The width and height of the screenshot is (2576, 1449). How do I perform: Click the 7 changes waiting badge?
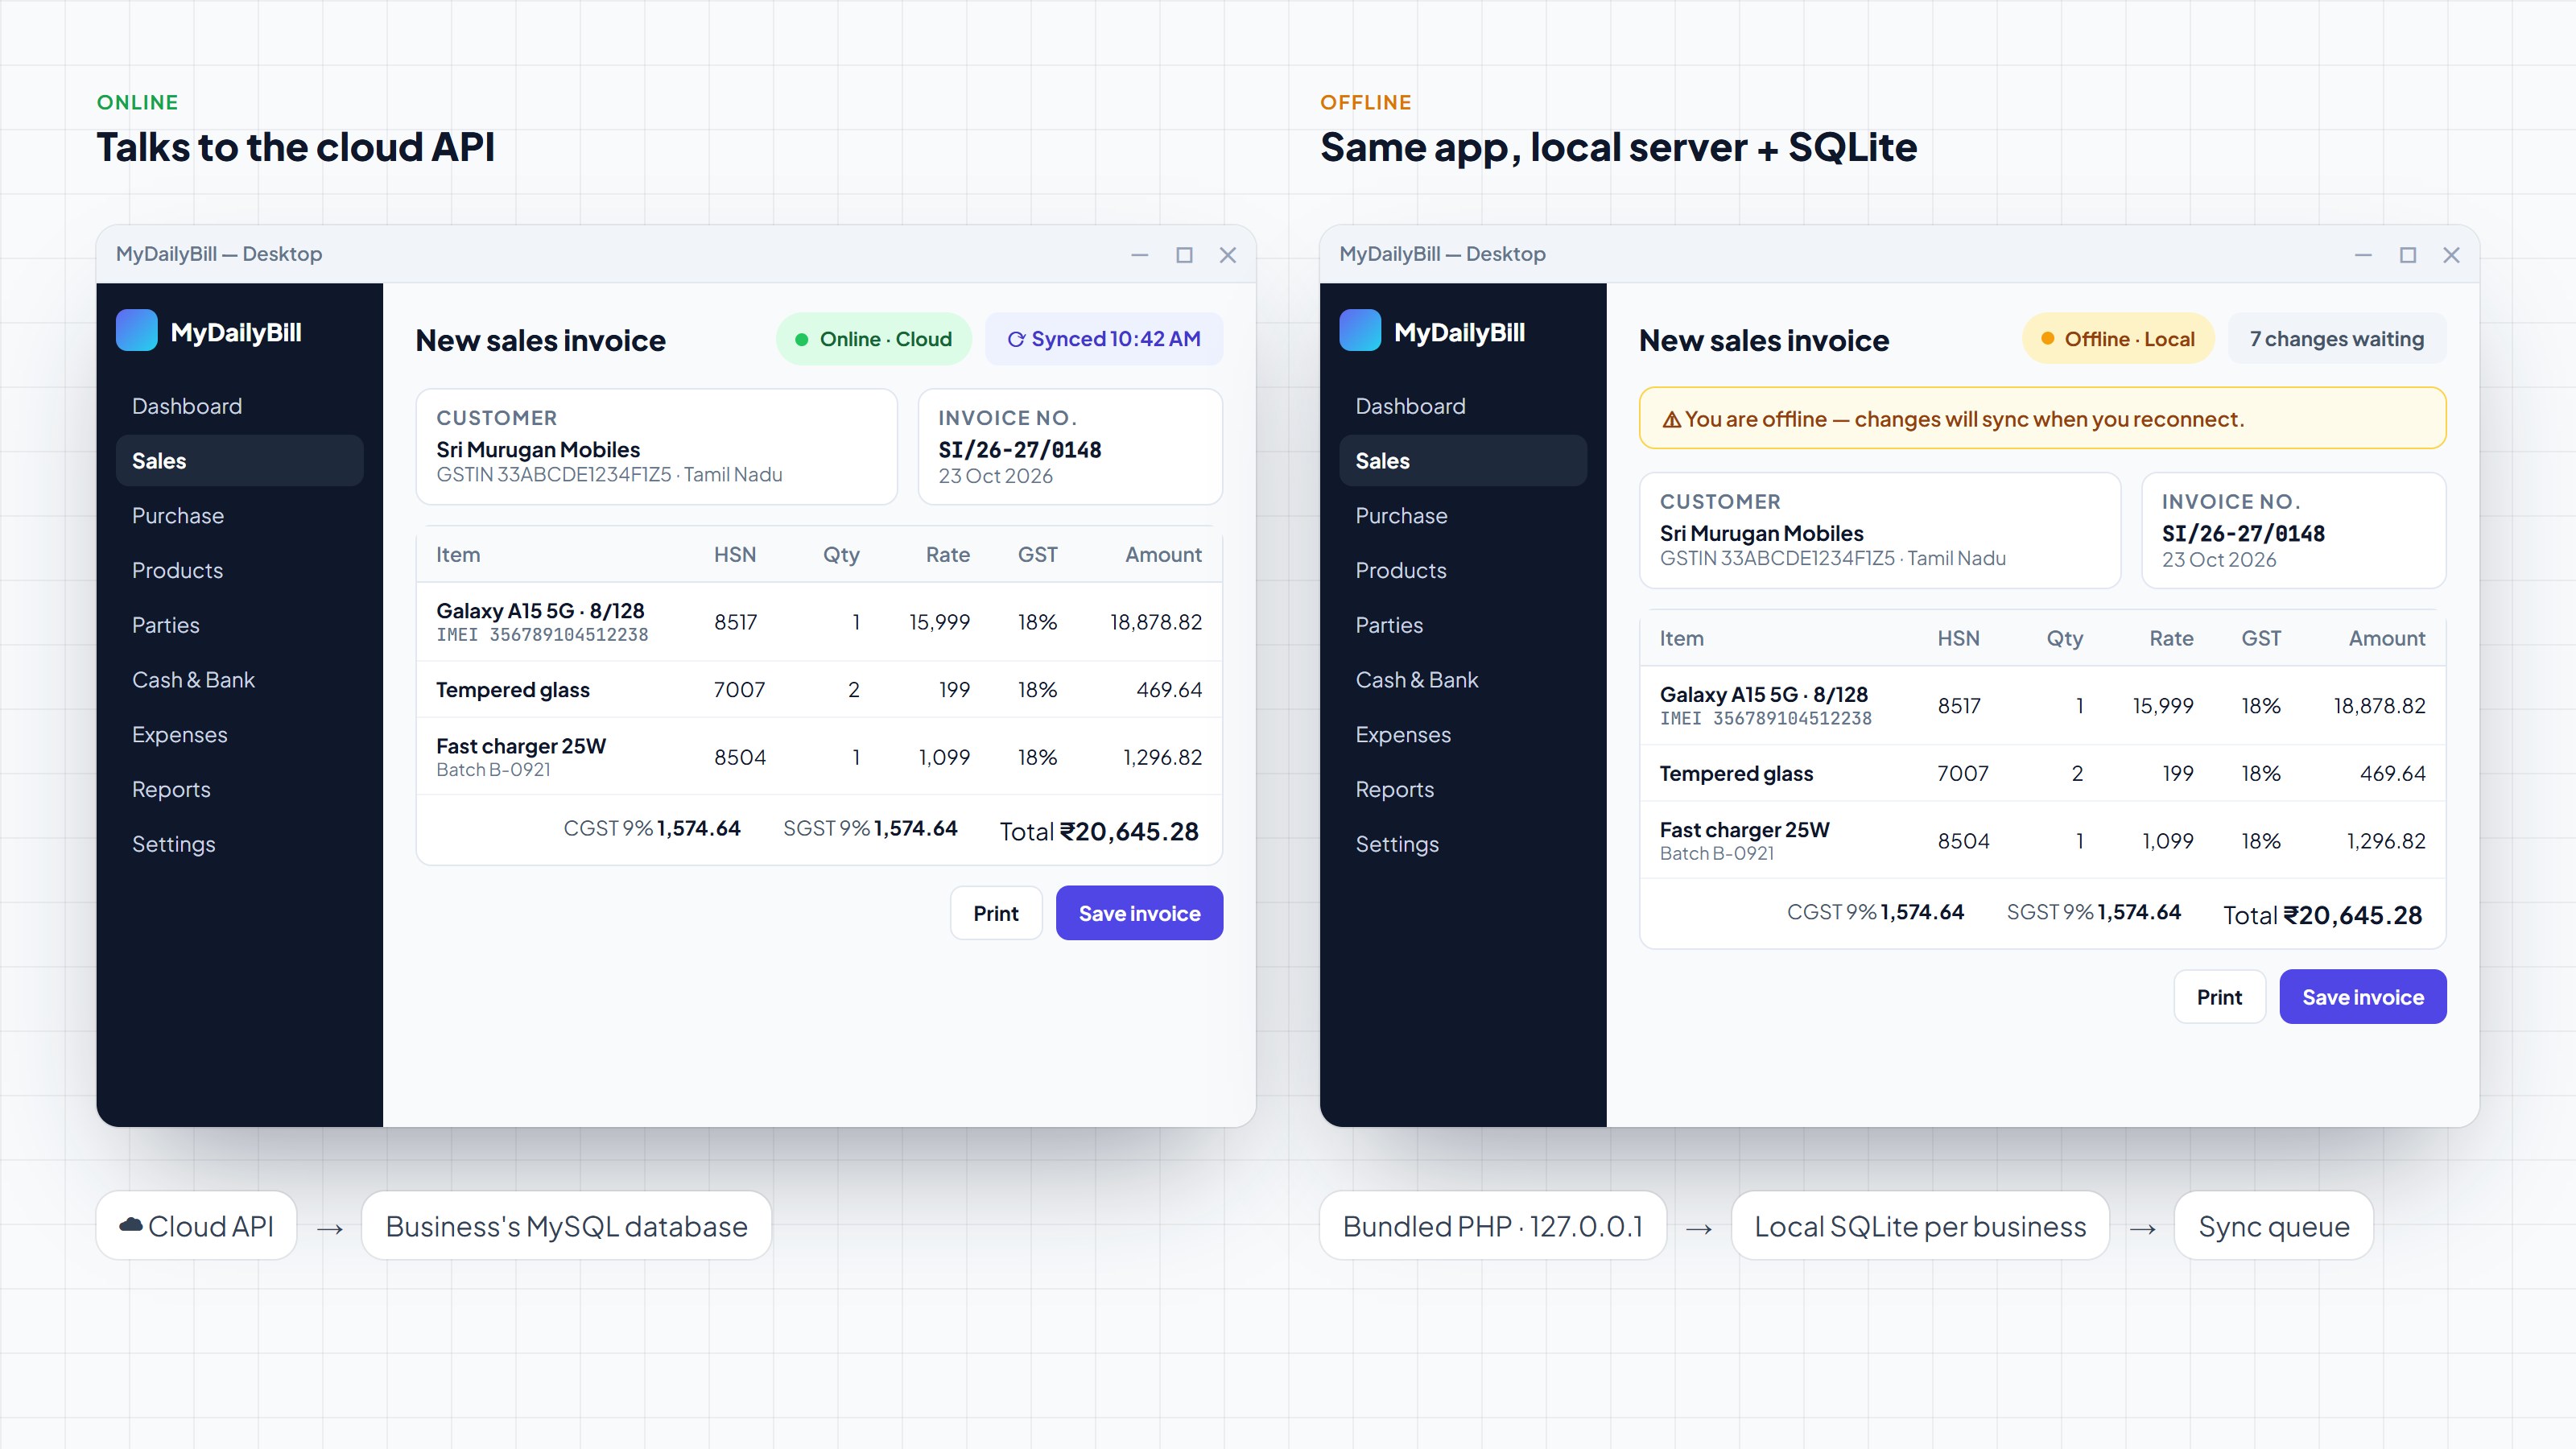pos(2337,339)
